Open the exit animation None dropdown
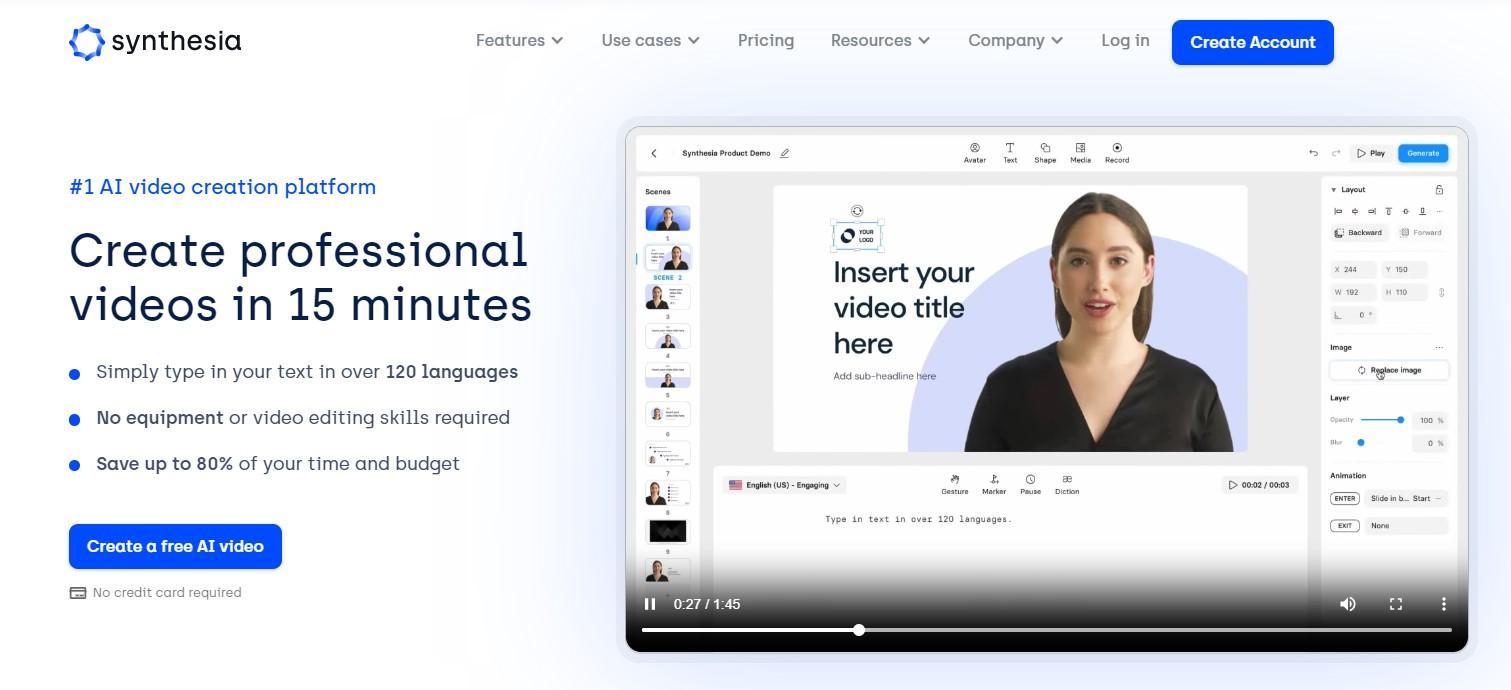This screenshot has width=1511, height=690. pos(1406,525)
